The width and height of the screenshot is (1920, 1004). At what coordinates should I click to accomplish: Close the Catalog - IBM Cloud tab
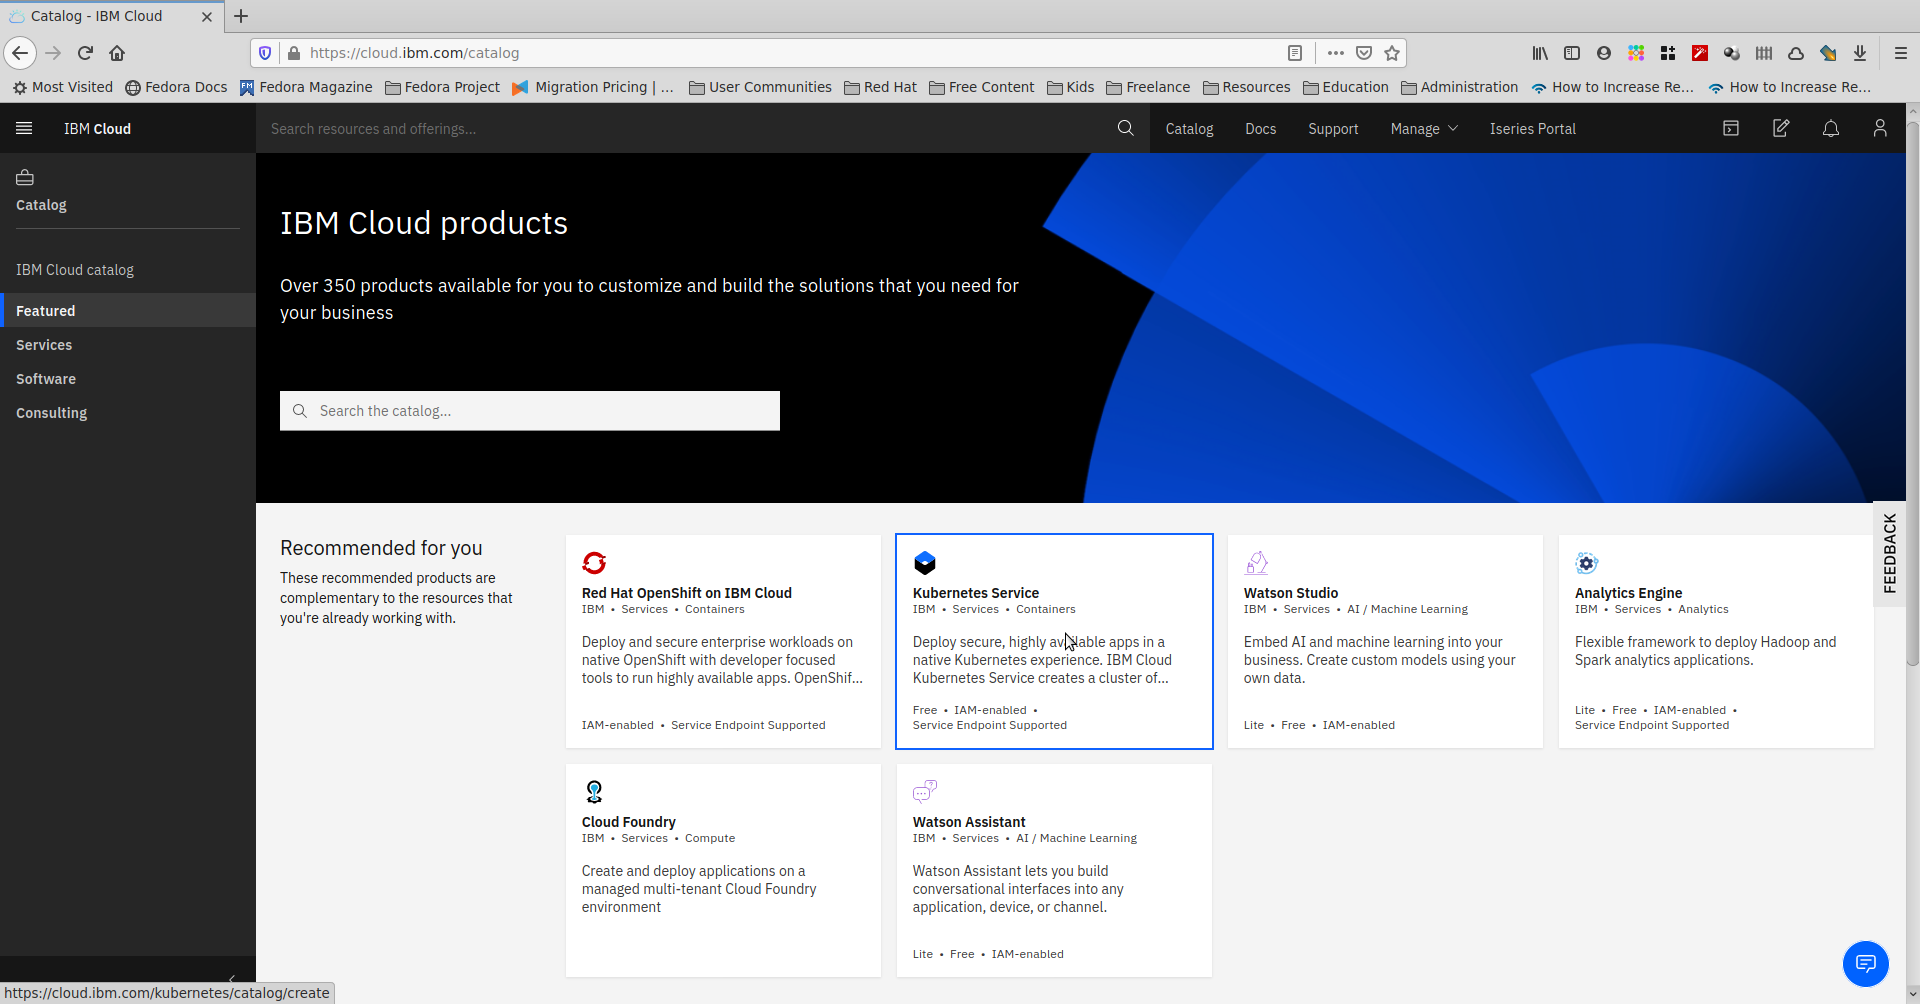[207, 16]
